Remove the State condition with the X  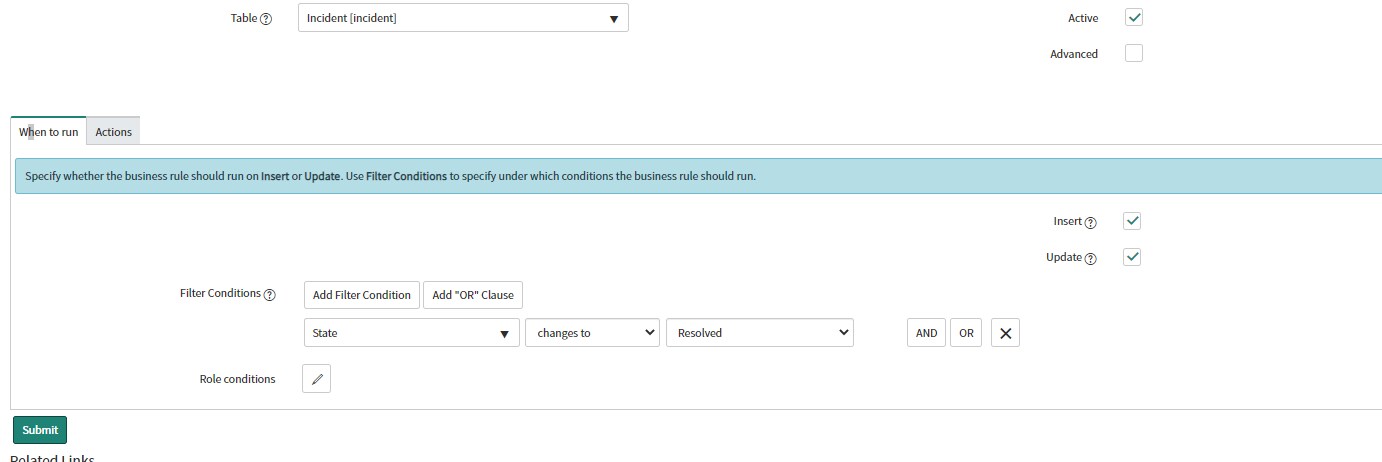pos(1005,333)
